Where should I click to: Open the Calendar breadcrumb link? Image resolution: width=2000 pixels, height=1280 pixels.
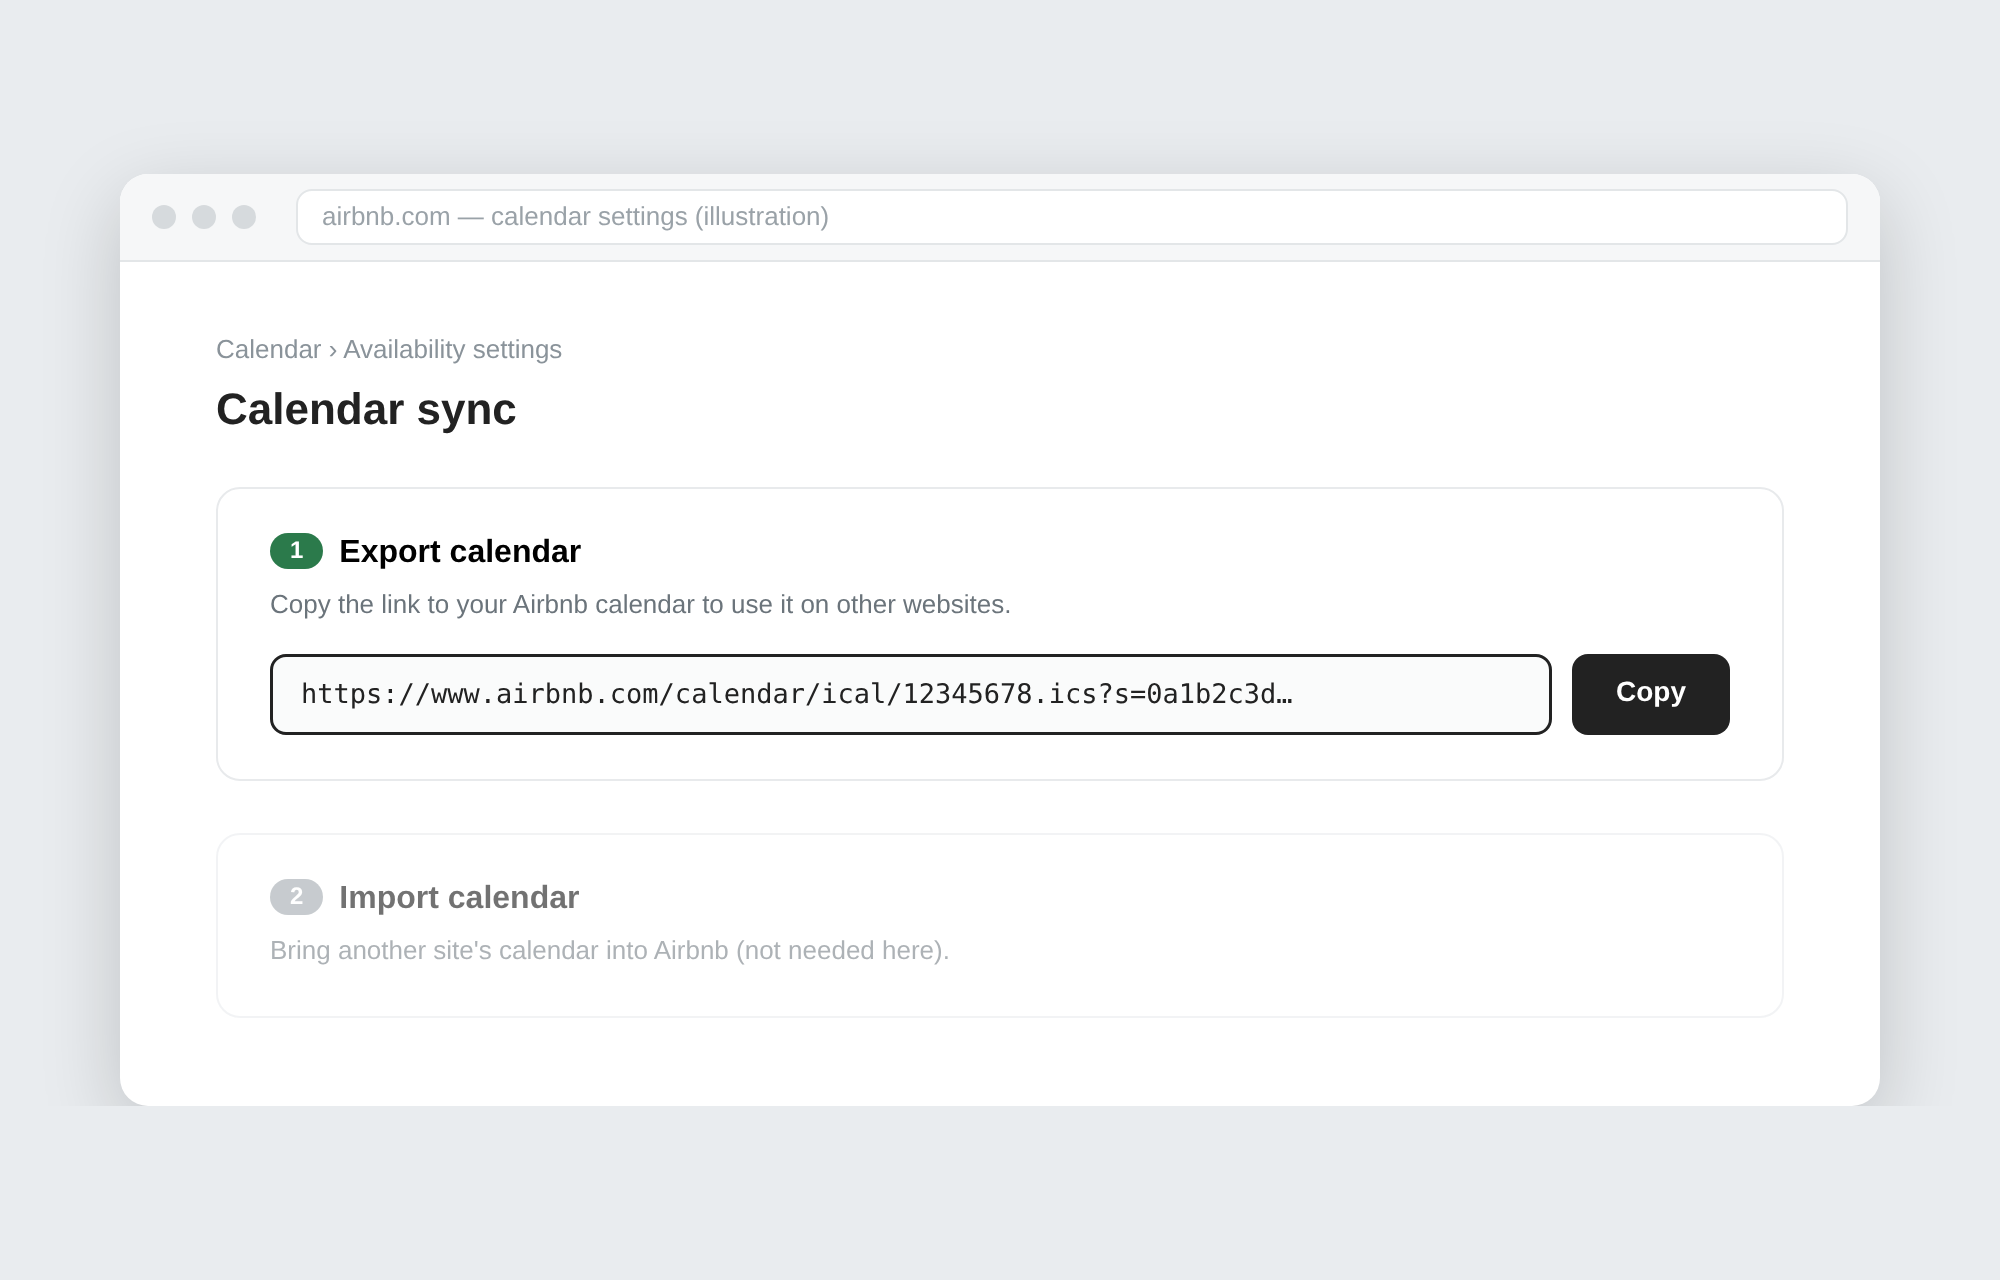[x=268, y=349]
